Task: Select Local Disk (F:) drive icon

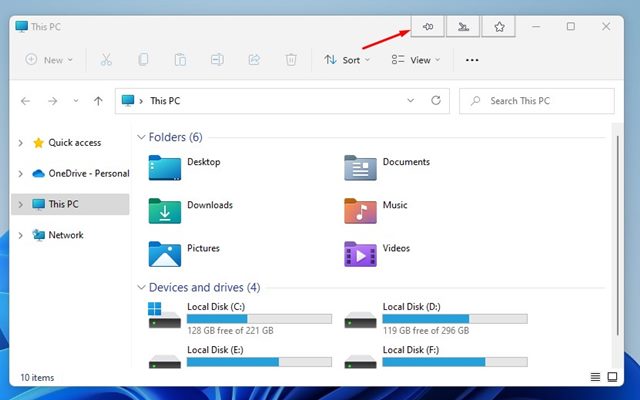Action: click(x=360, y=361)
